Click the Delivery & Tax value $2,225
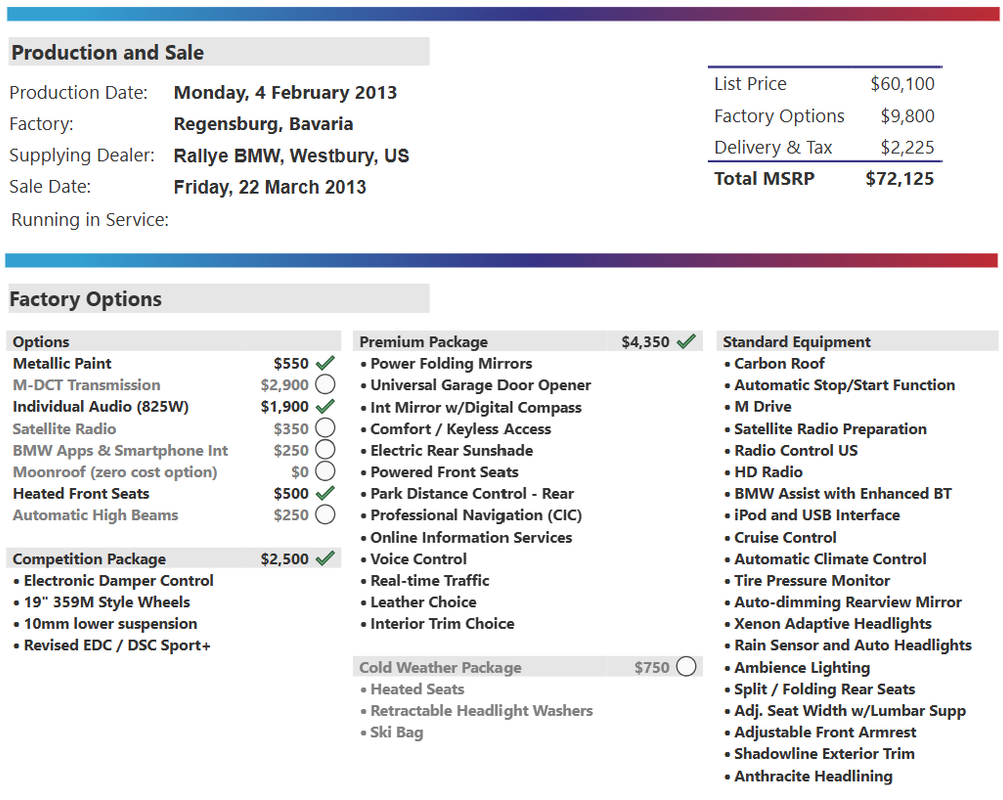 tap(908, 147)
